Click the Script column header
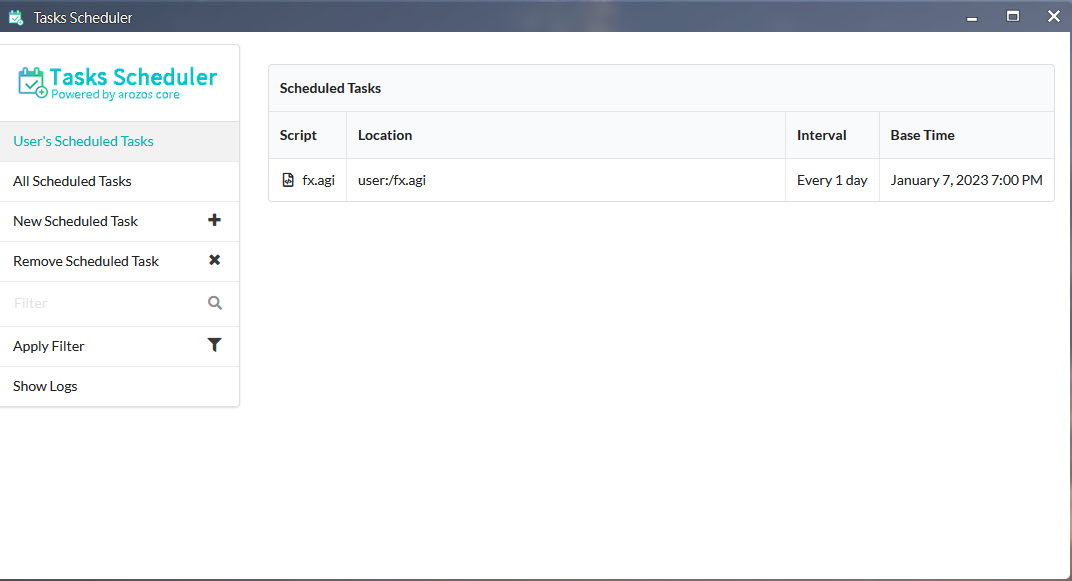This screenshot has height=581, width=1072. 298,135
